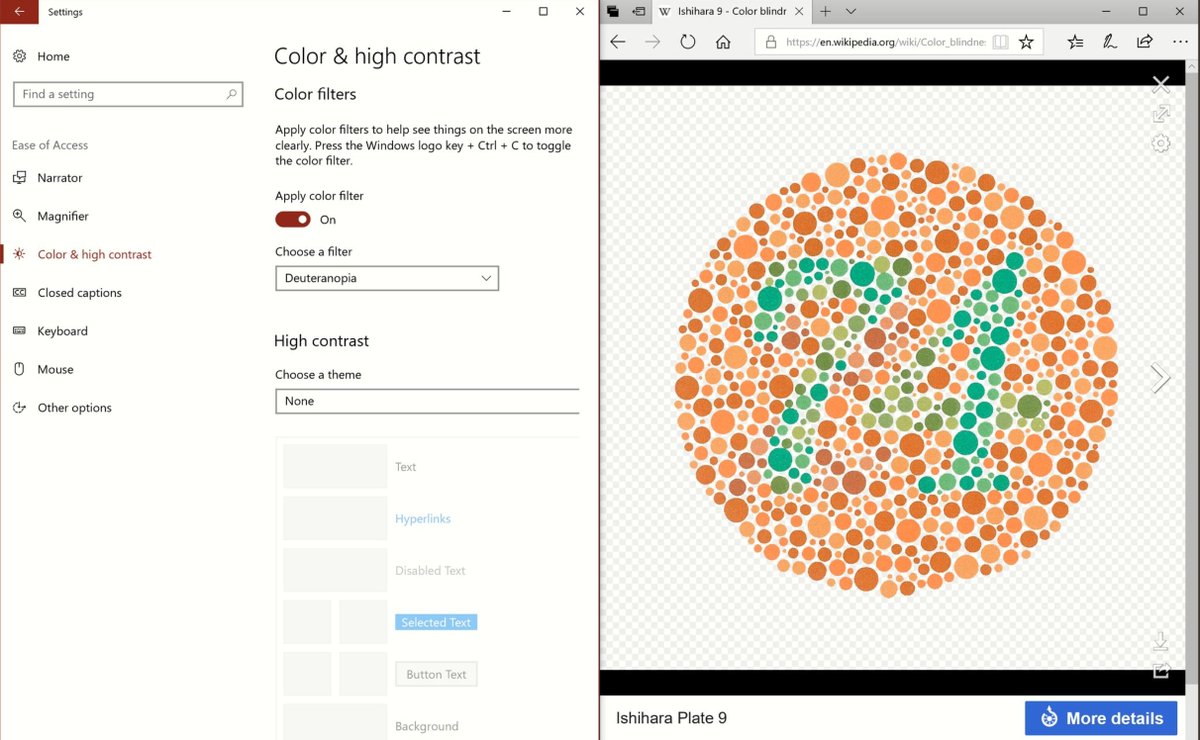
Task: Go back in Edge browser
Action: [x=618, y=42]
